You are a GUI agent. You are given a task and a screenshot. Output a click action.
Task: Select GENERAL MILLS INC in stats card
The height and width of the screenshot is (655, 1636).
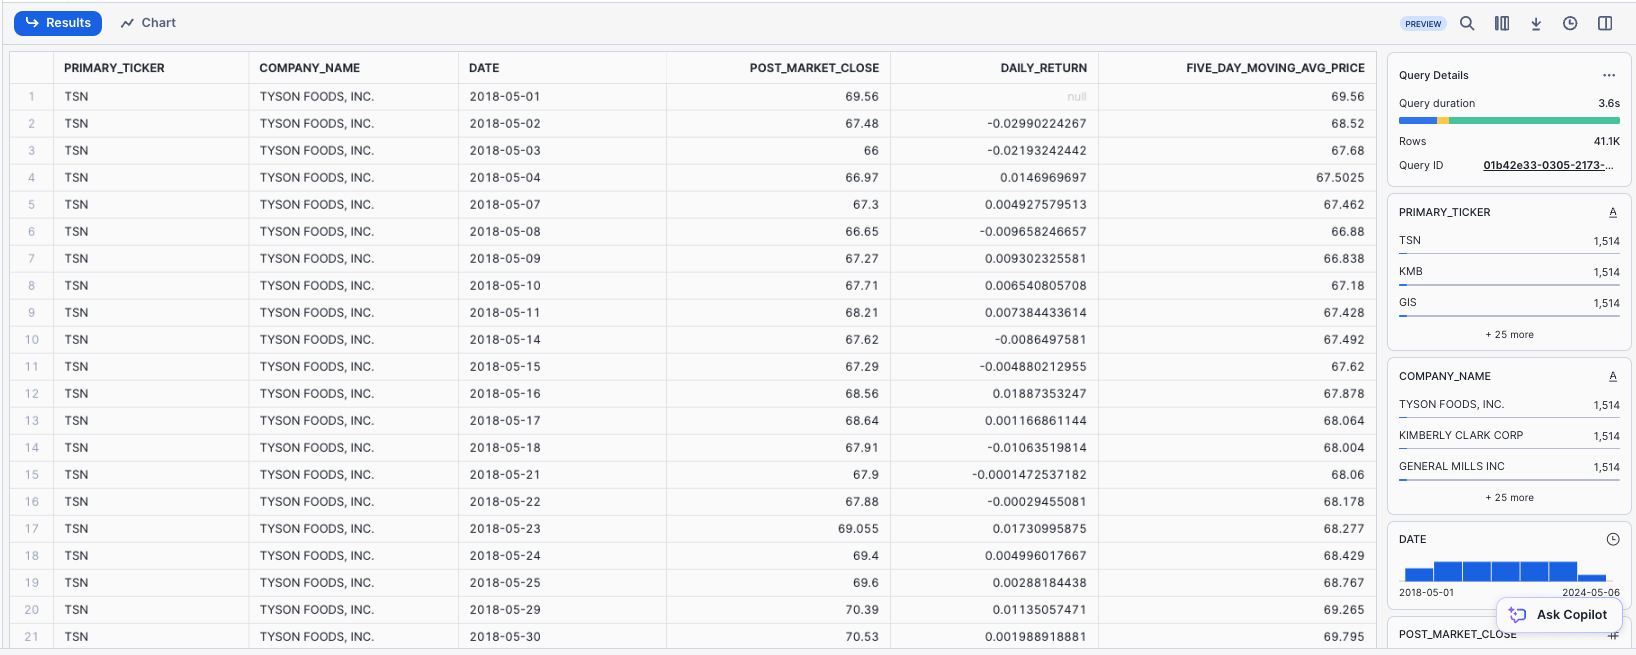coord(1509,468)
